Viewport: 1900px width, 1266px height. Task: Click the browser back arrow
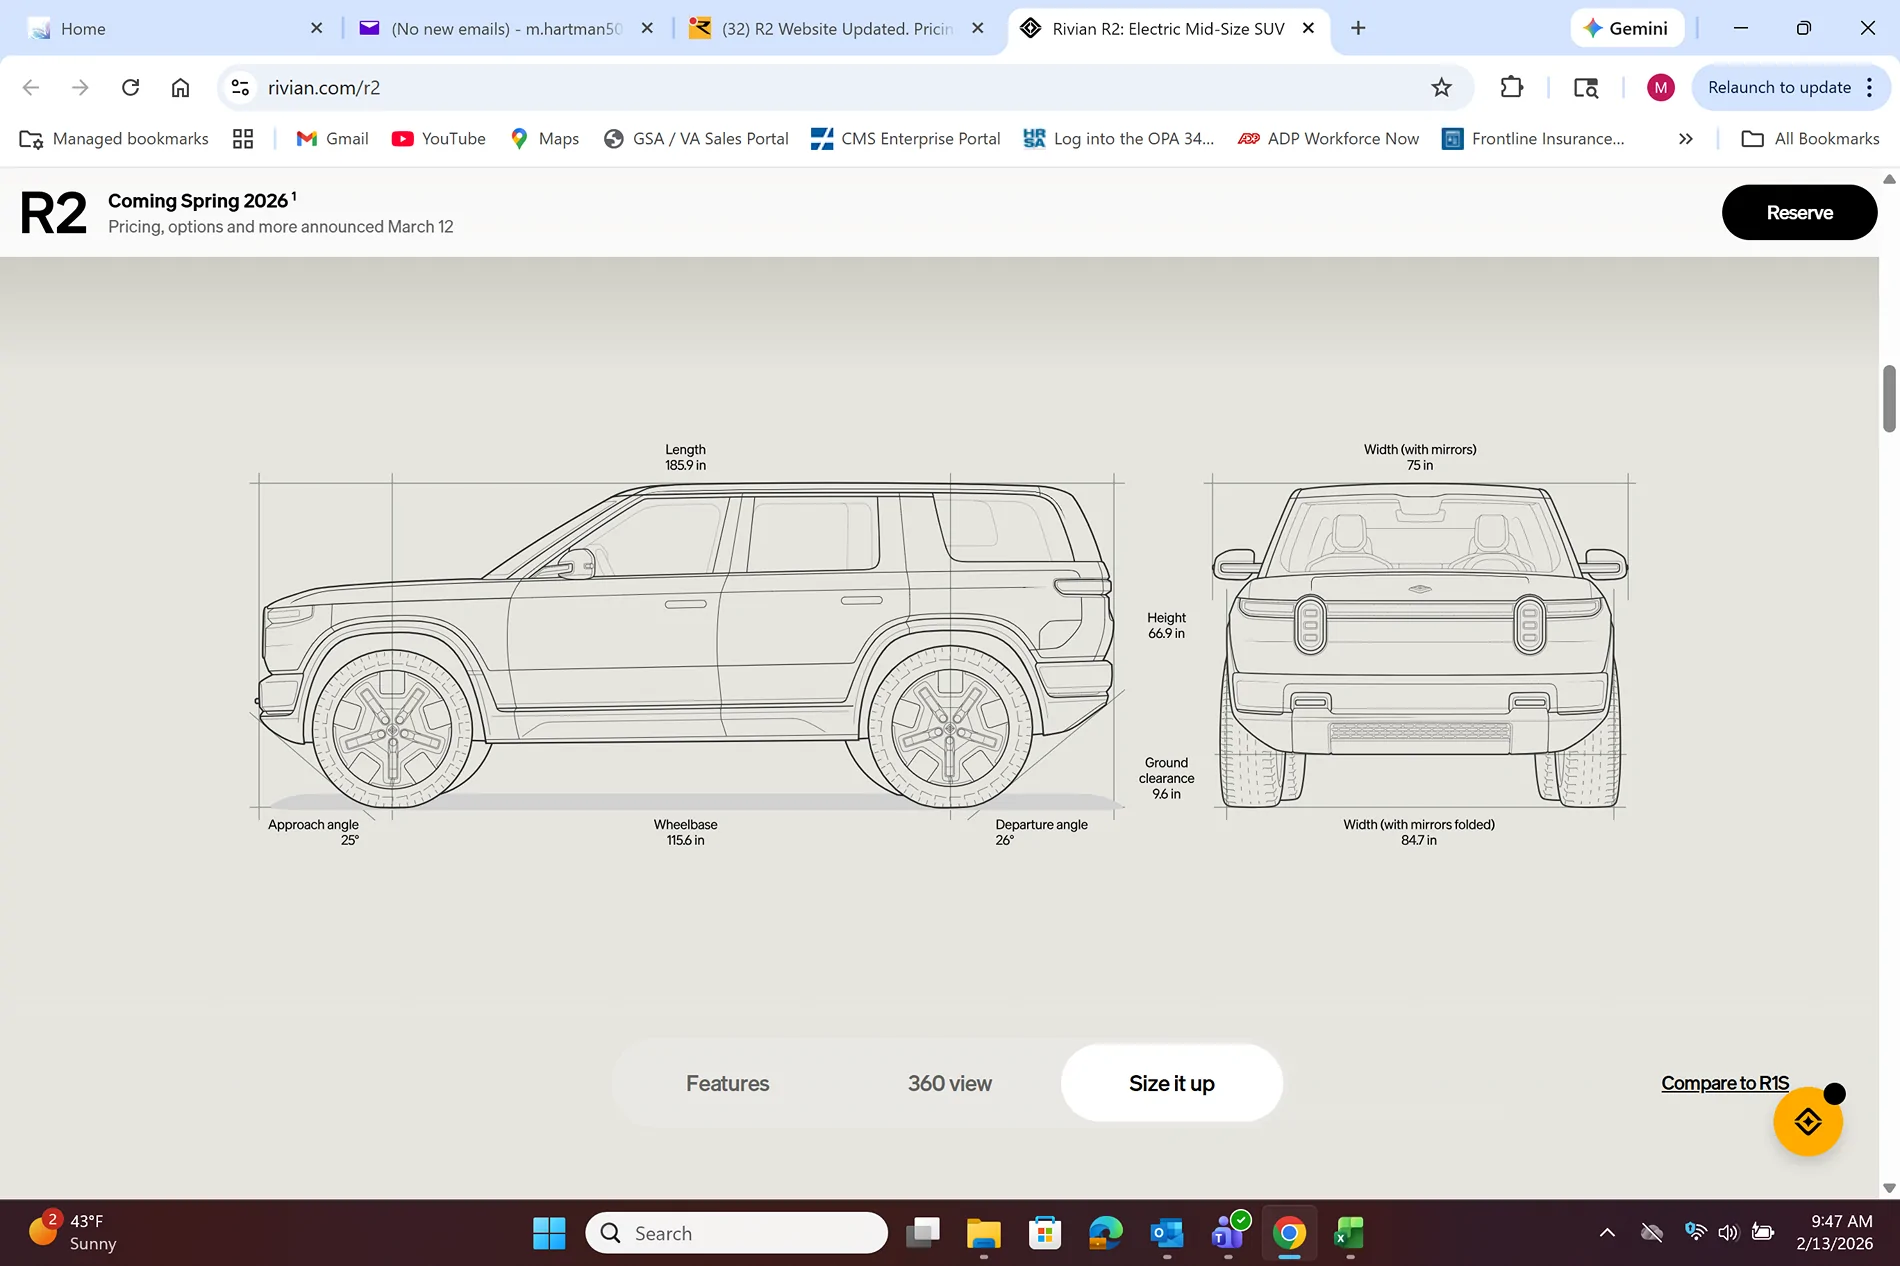pos(31,87)
